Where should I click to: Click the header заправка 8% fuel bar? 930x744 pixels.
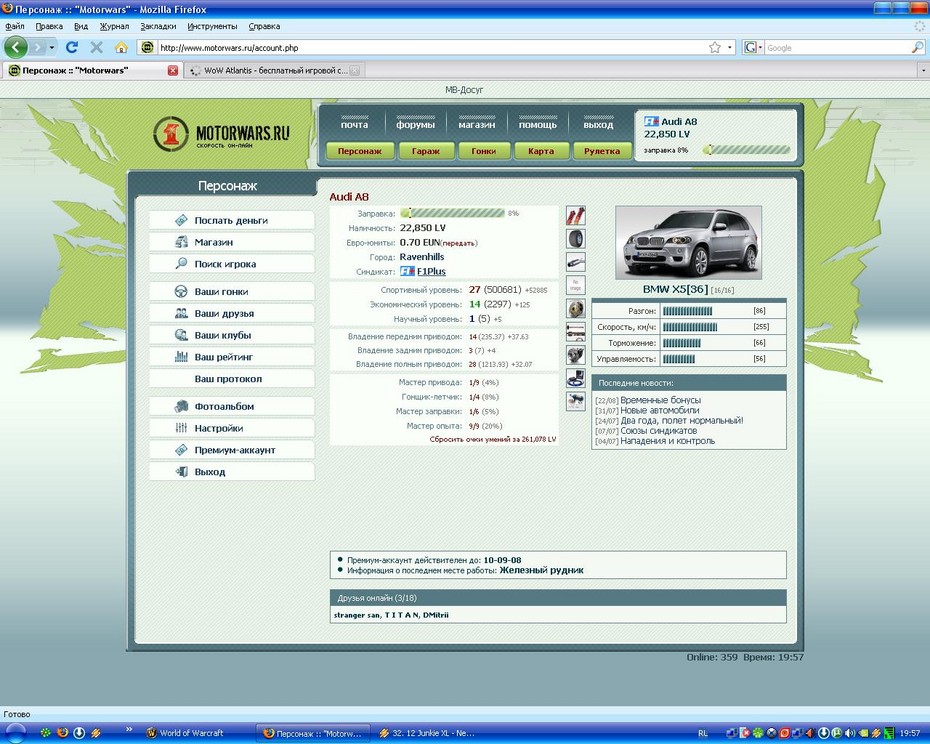click(747, 150)
